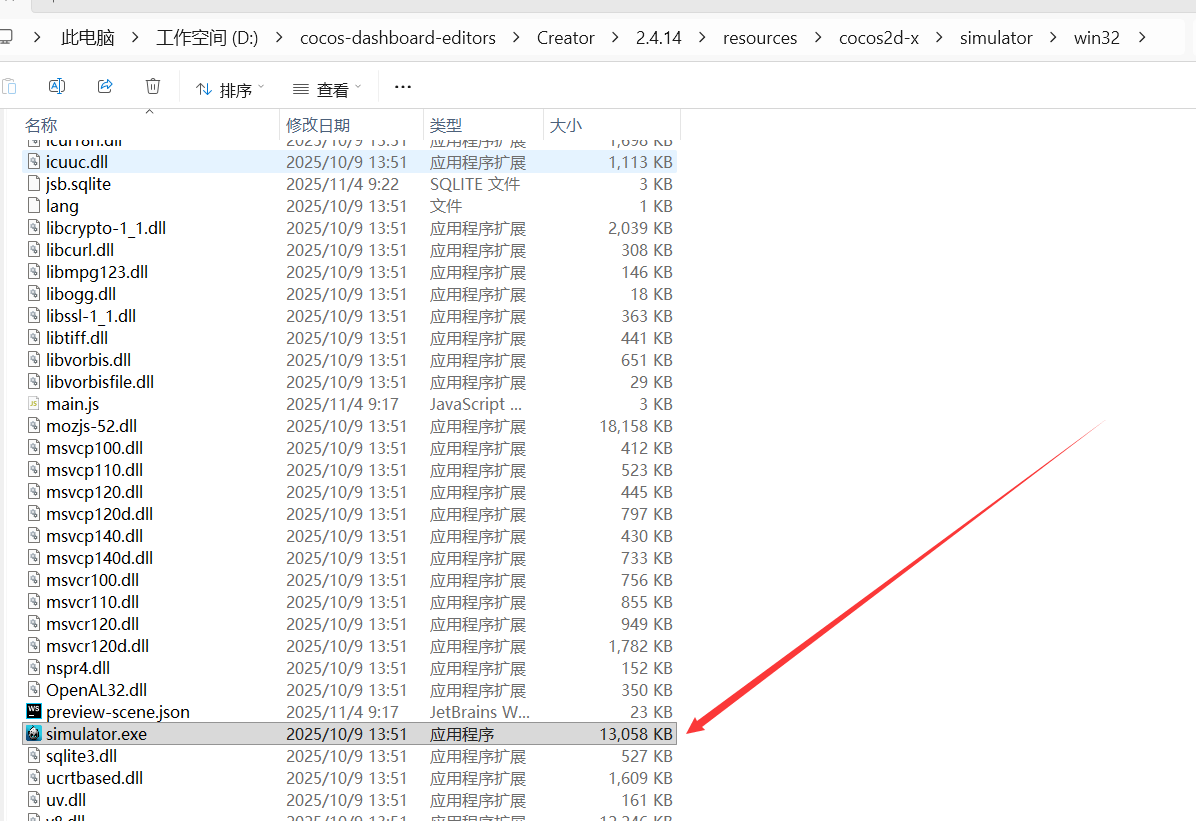The height and width of the screenshot is (821, 1196).
Task: Select the libcrypto-1_1.dll file name
Action: [x=106, y=227]
